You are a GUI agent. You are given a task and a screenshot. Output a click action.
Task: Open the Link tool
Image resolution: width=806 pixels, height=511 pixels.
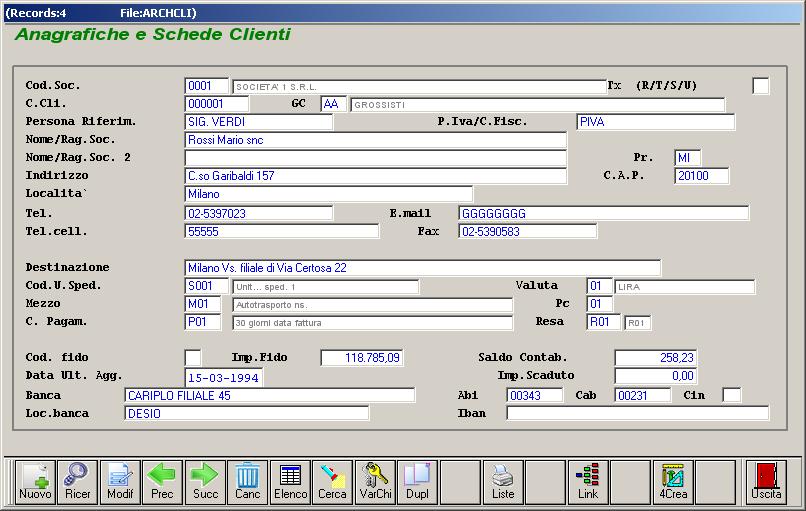pyautogui.click(x=588, y=482)
